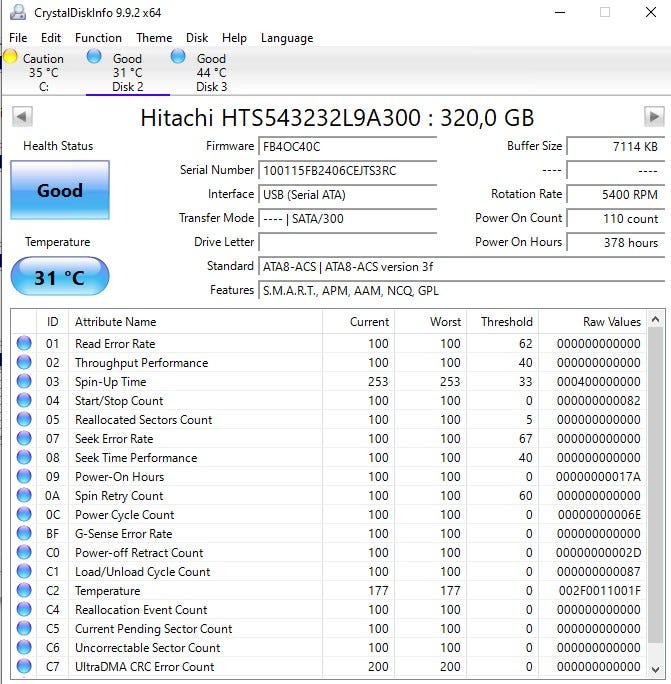The width and height of the screenshot is (671, 684).
Task: Click raw value 0000000017A for Power-On Hours
Action: [598, 477]
